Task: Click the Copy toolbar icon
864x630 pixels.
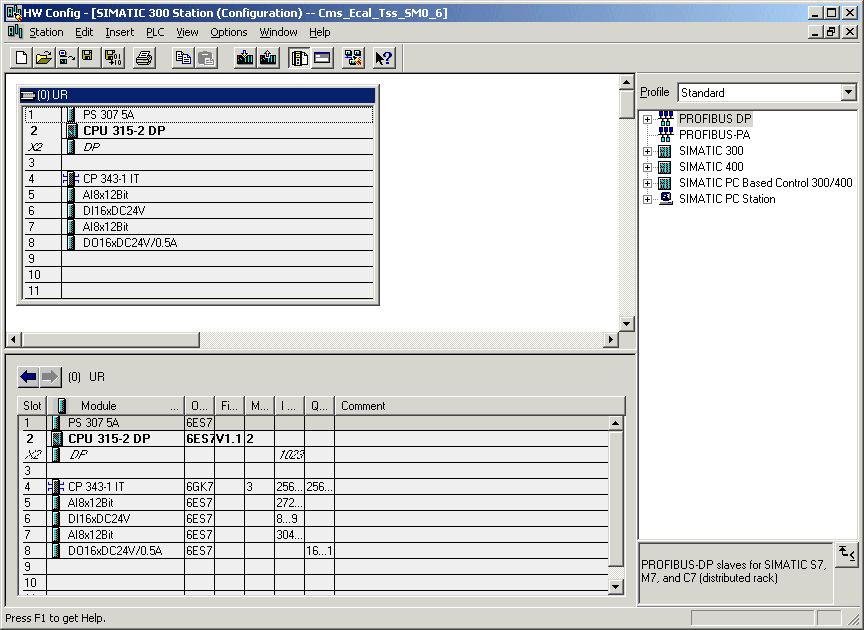Action: (183, 58)
